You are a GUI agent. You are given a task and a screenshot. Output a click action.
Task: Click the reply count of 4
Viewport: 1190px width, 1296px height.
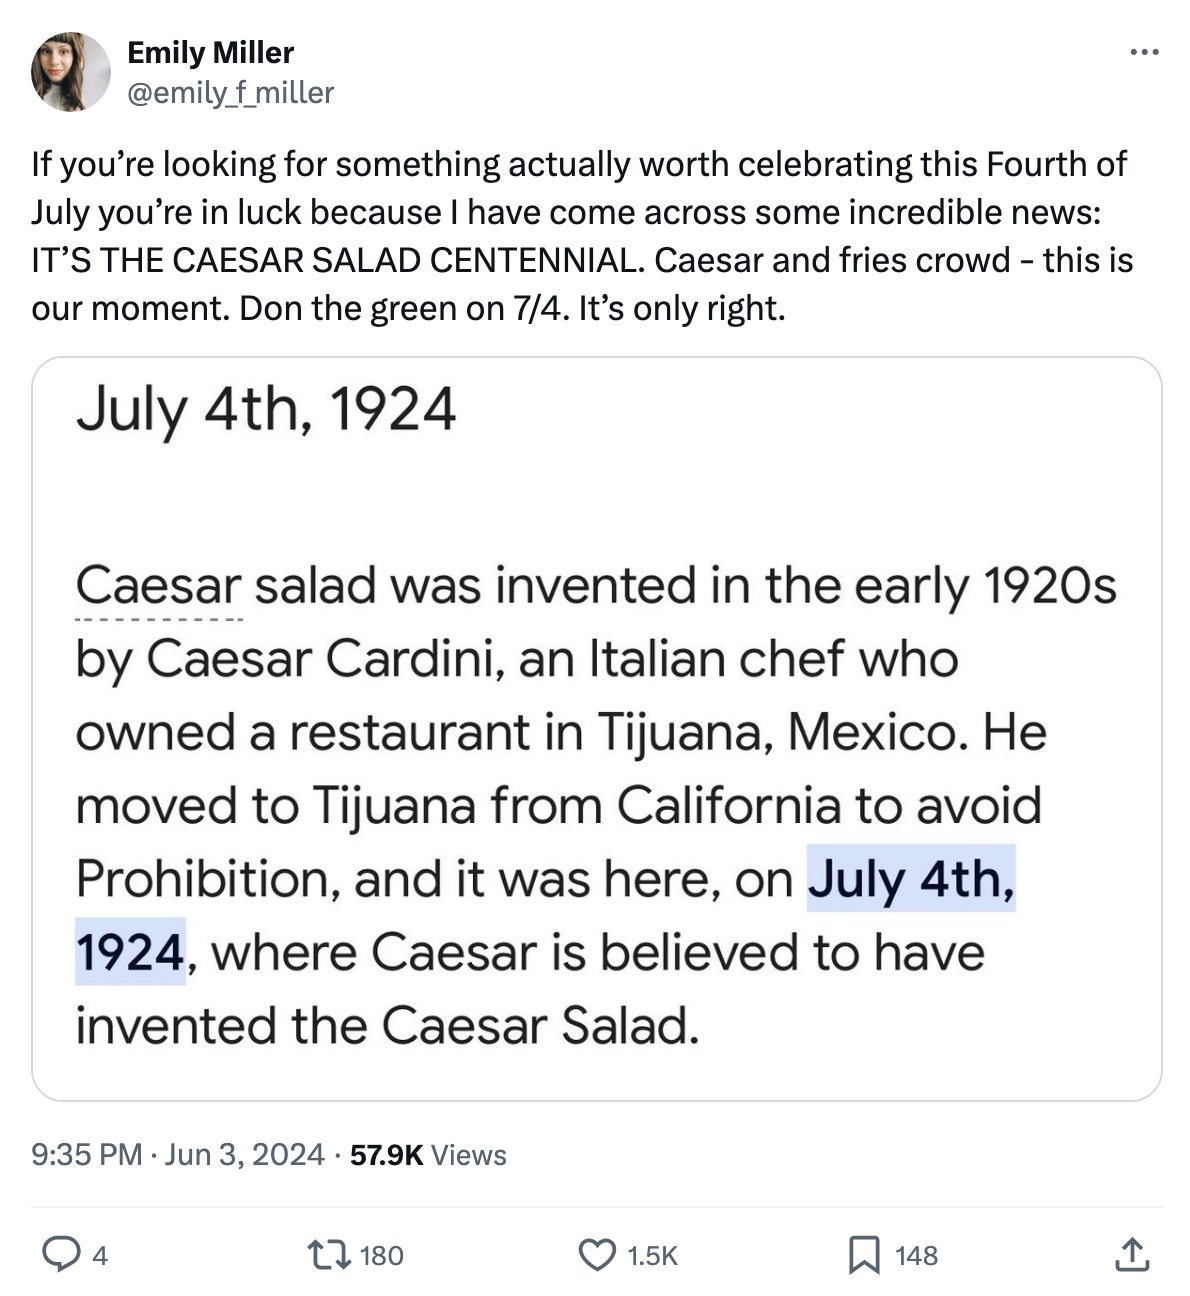click(100, 1256)
